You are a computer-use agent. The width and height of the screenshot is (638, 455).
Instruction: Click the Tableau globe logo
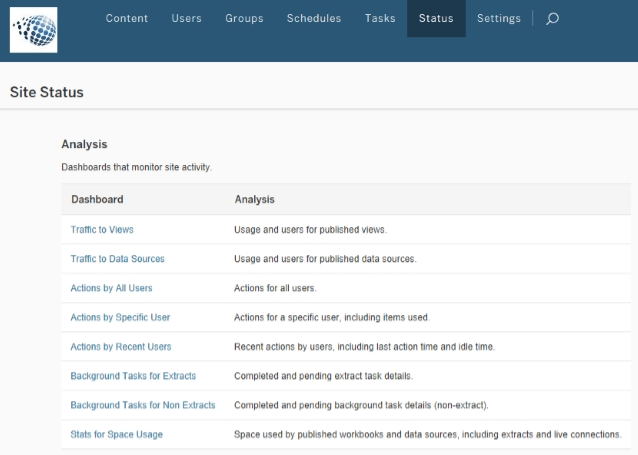(x=33, y=29)
